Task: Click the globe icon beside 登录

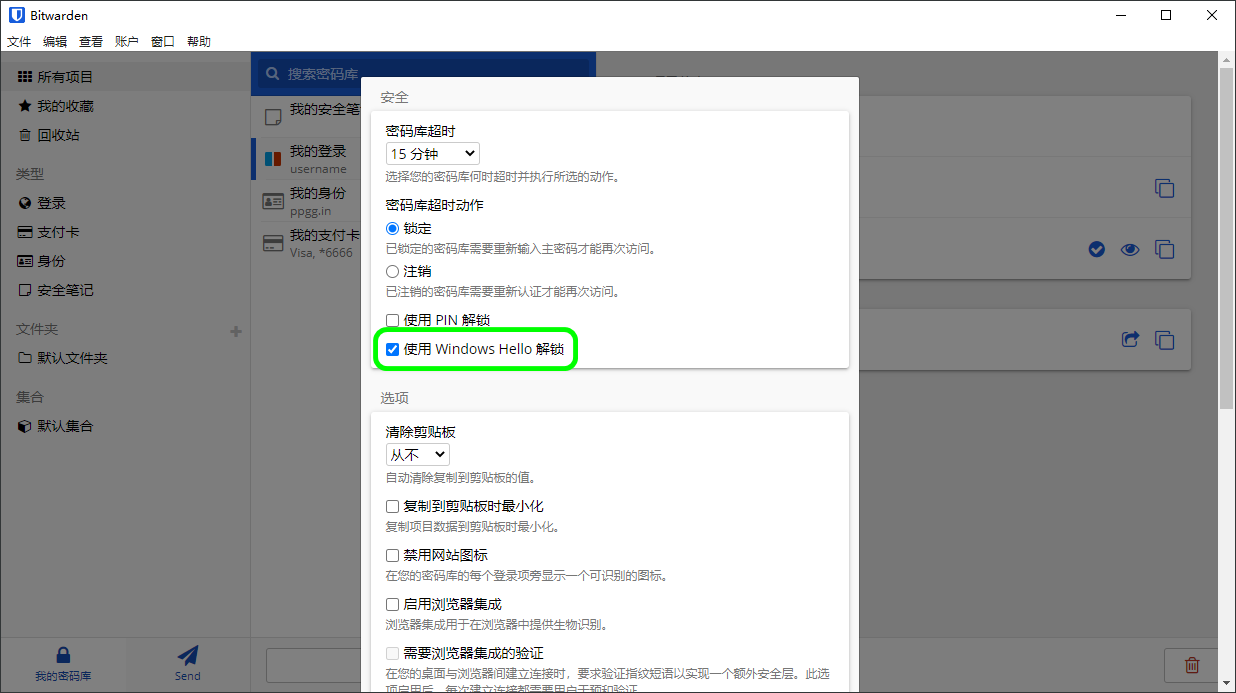Action: [25, 203]
